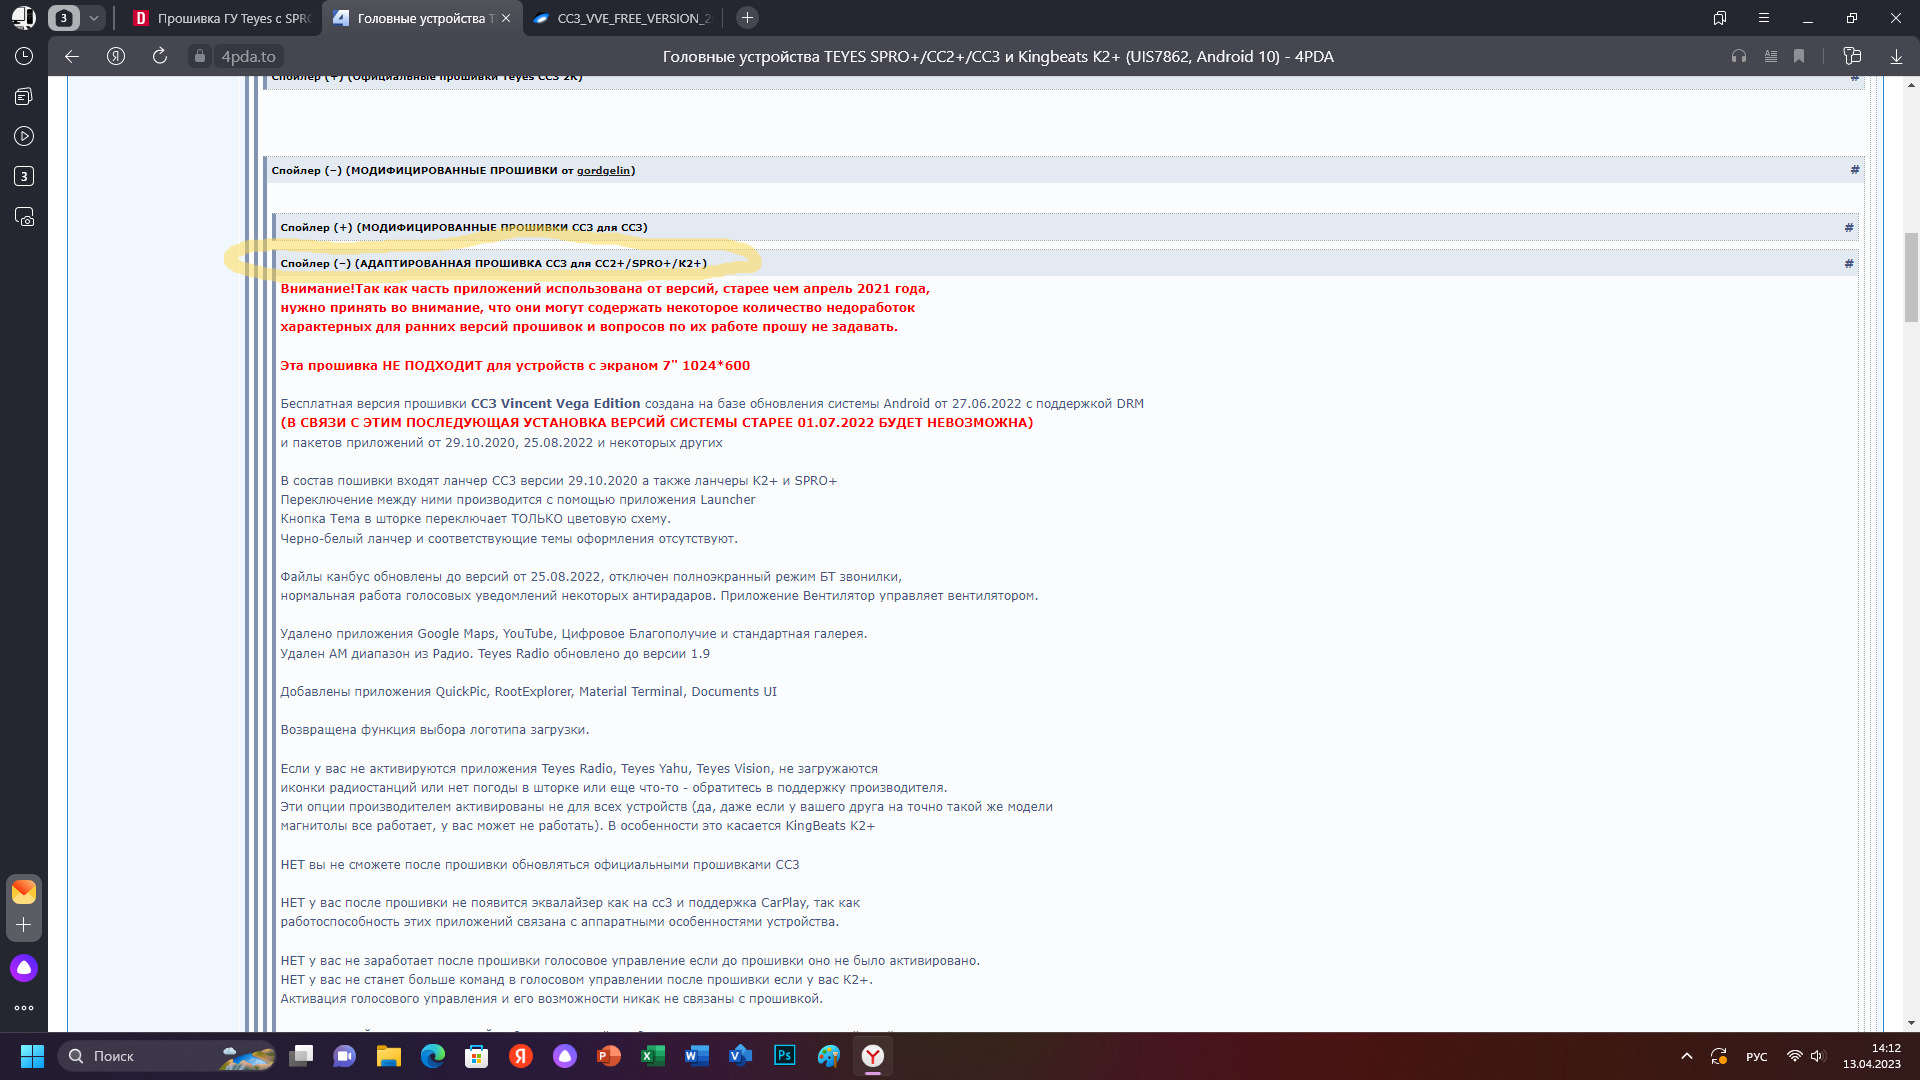The height and width of the screenshot is (1080, 1920).
Task: Click the line listing QuickPic, RootExplorer, Material Terminal
Action: (528, 692)
